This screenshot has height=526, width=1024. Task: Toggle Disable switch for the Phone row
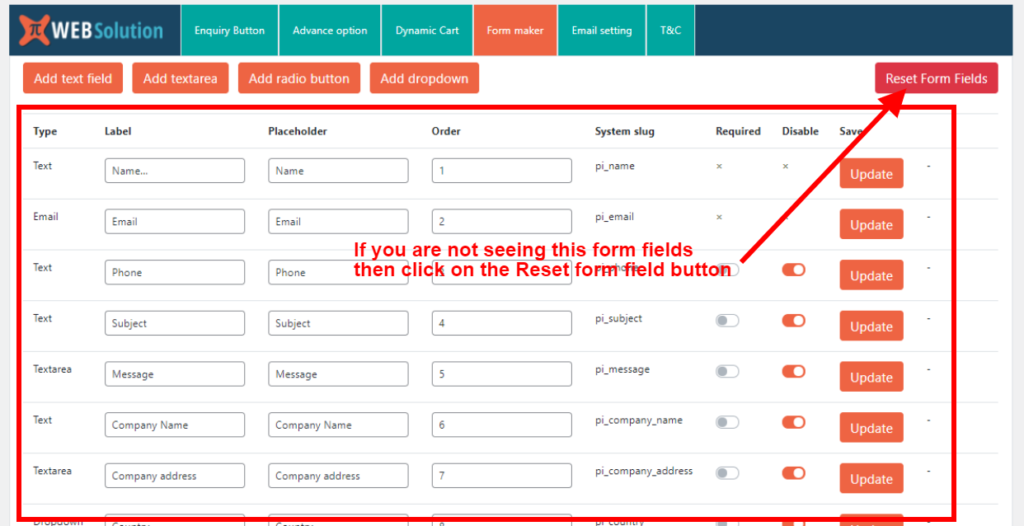tap(794, 270)
